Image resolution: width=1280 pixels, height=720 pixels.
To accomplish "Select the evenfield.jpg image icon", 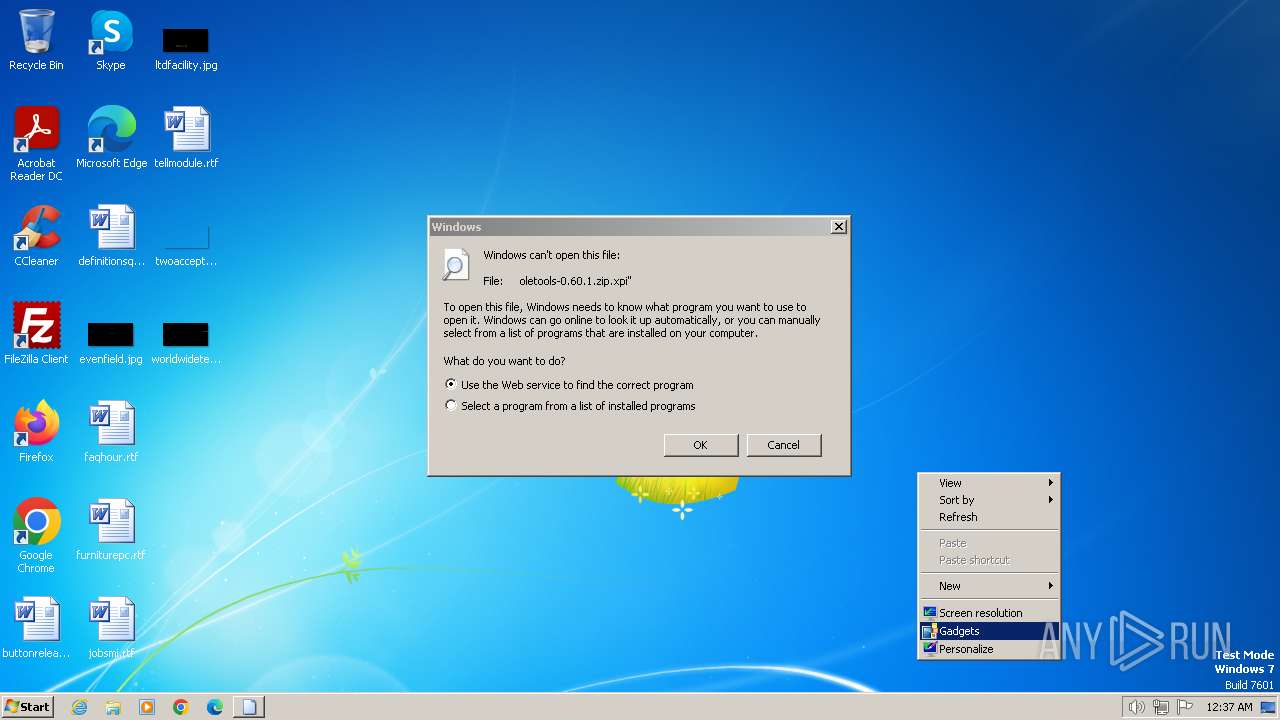I will pyautogui.click(x=111, y=342).
